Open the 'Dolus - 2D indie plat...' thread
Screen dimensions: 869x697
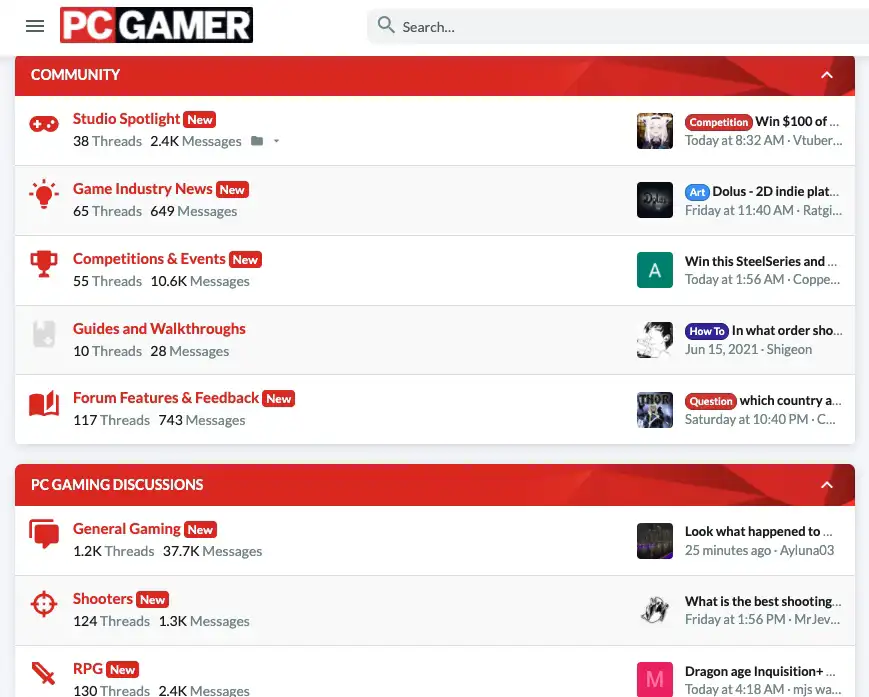[x=775, y=191]
